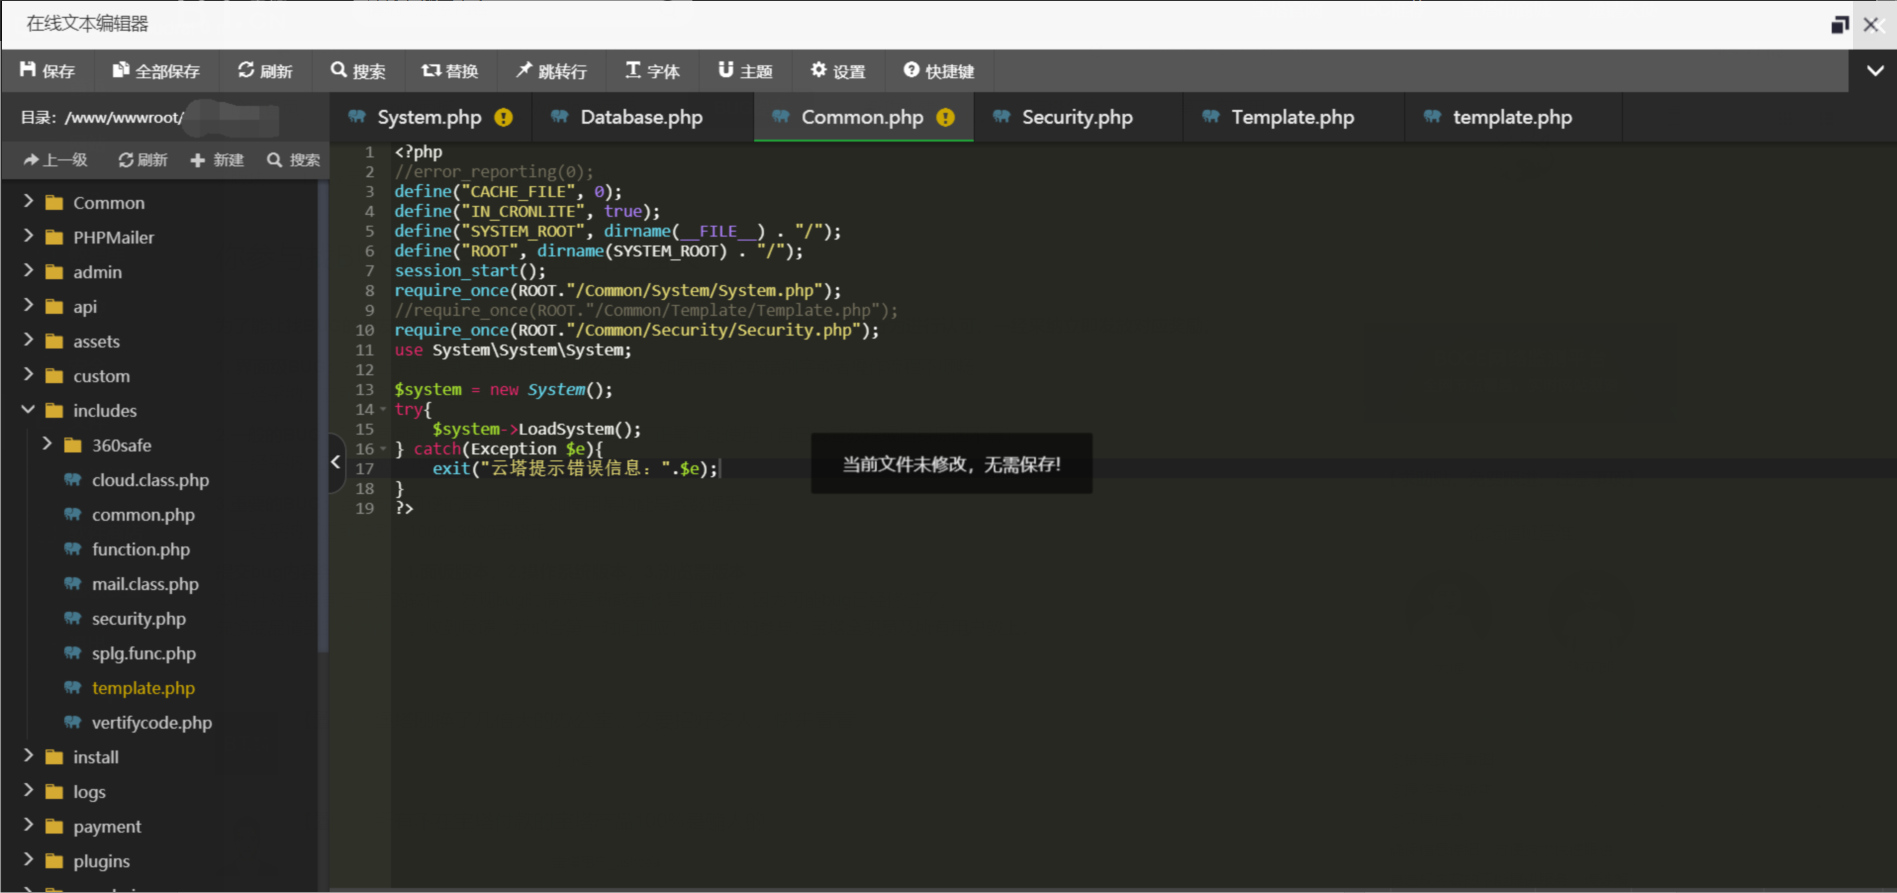Open common.php in includes
Screen dimensions: 1897x893
point(143,515)
